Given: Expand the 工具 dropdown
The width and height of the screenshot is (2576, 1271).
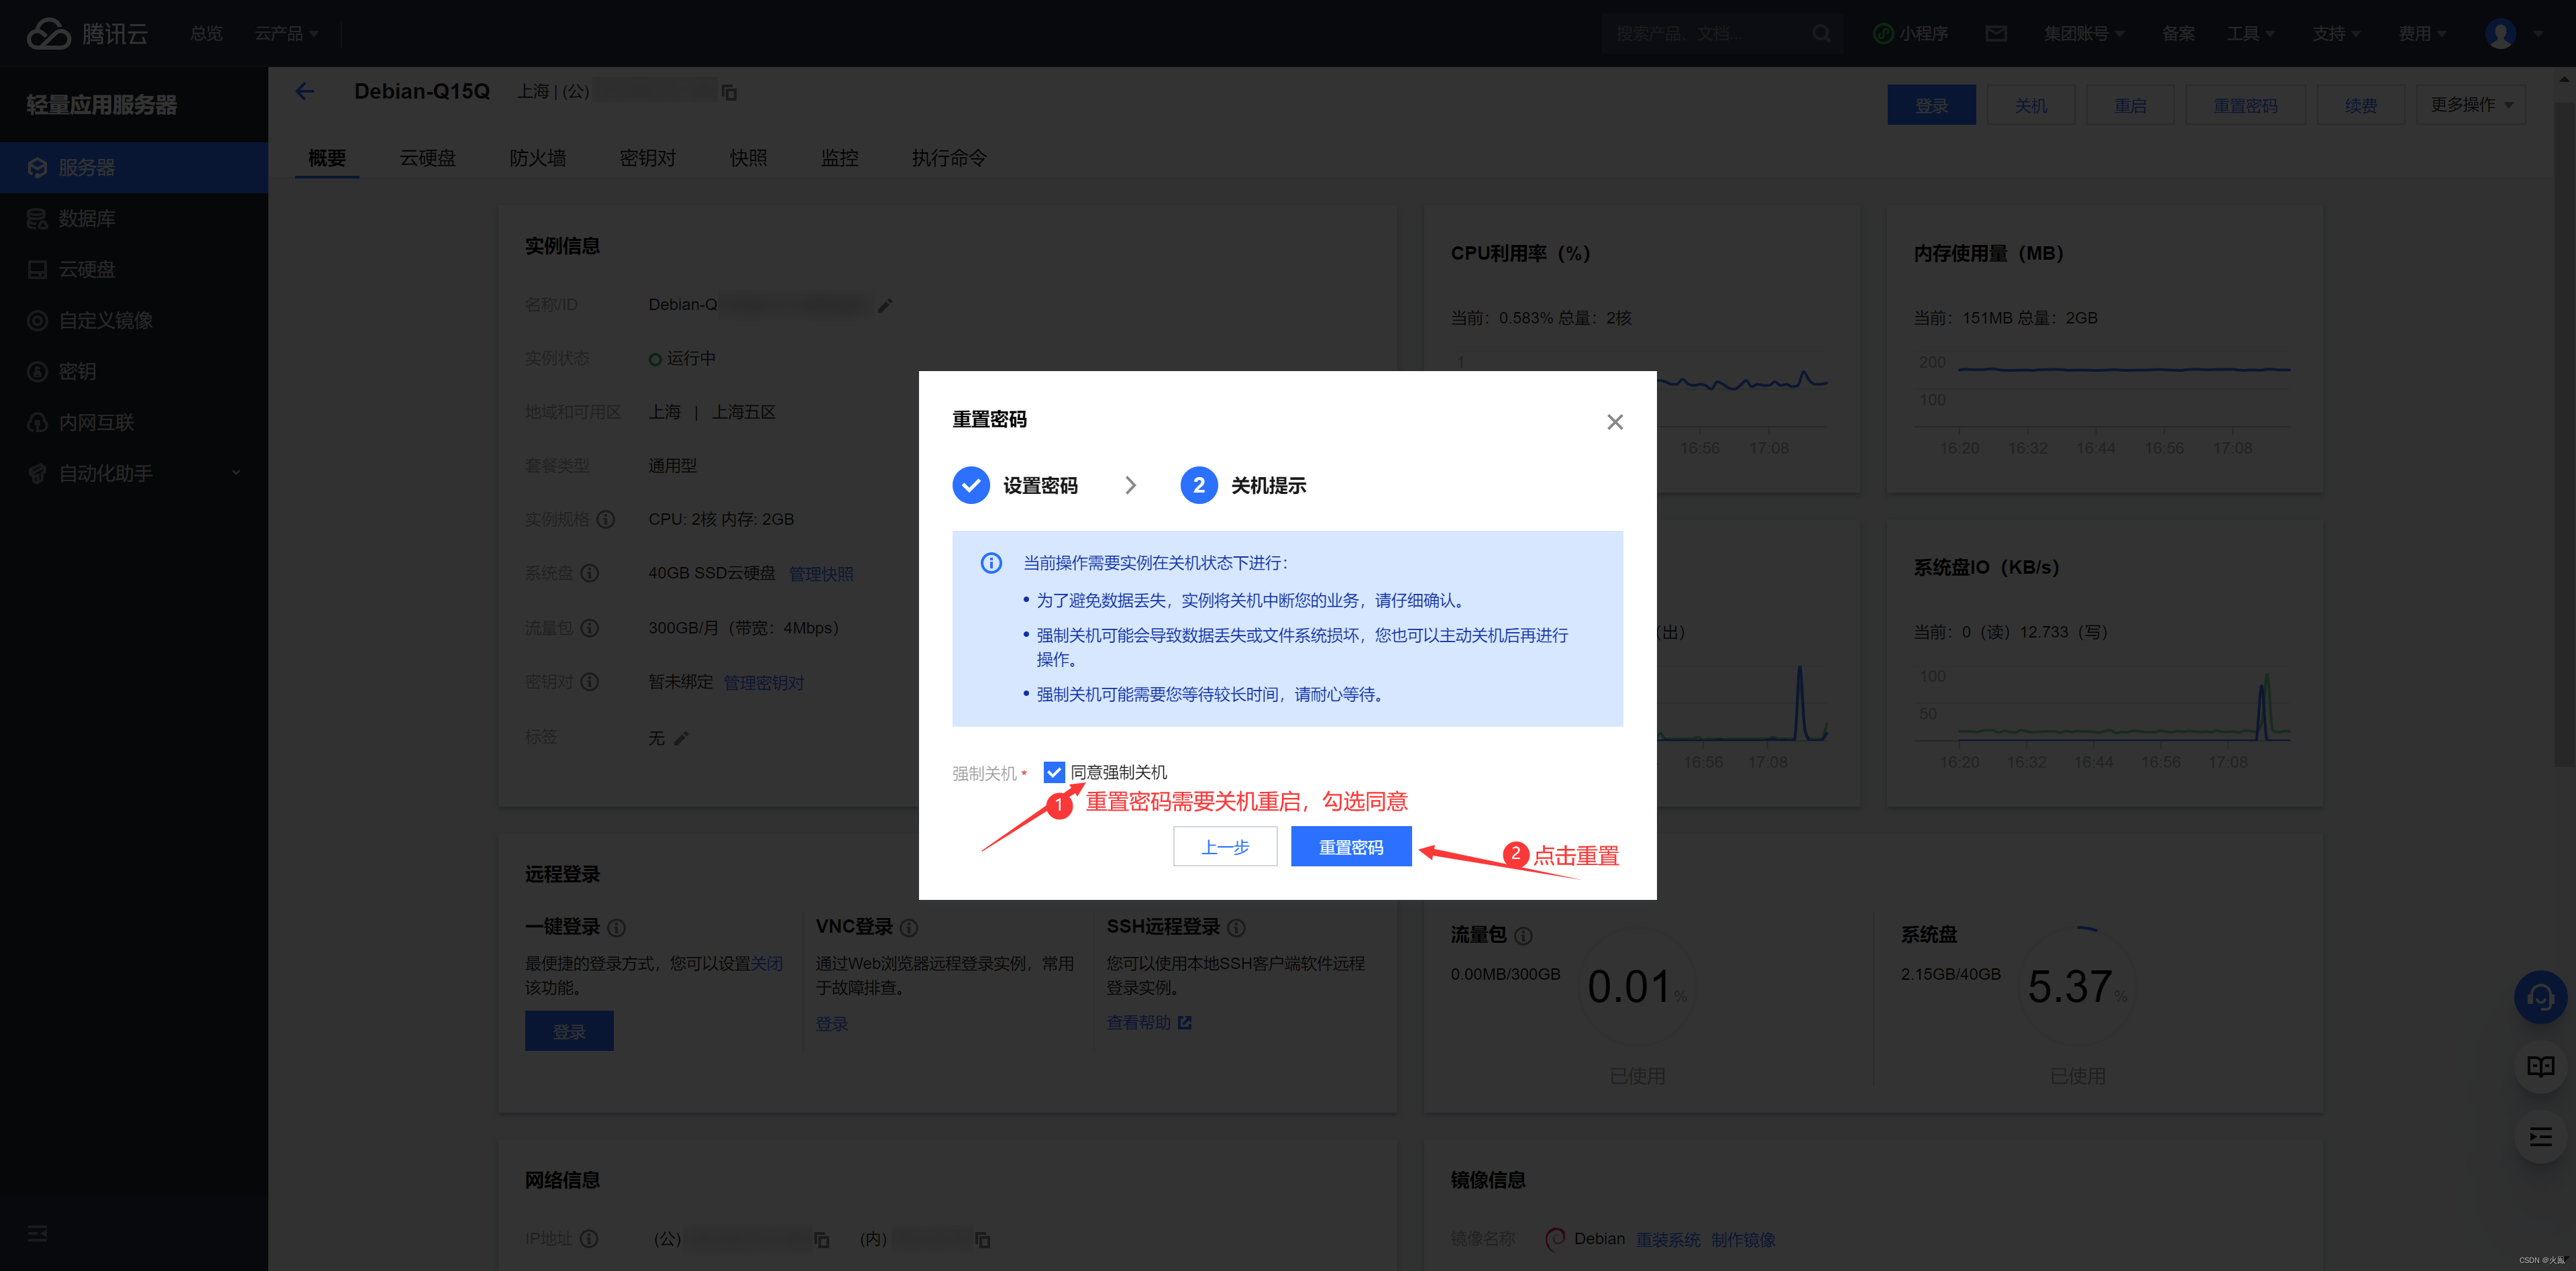Looking at the screenshot, I should (x=2250, y=34).
